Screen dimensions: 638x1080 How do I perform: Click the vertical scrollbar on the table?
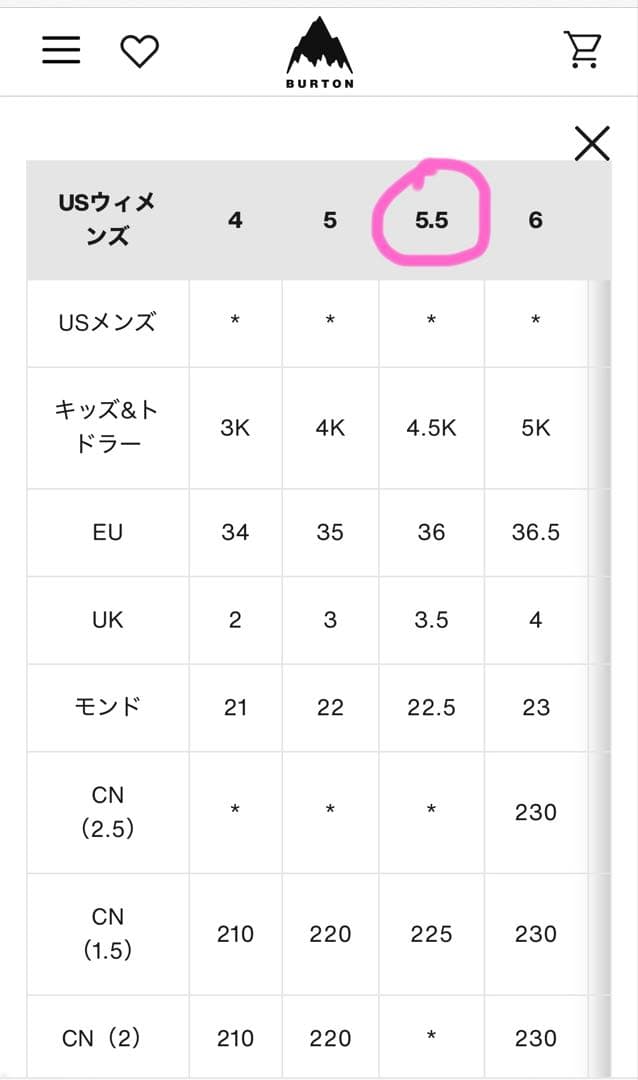point(600,600)
